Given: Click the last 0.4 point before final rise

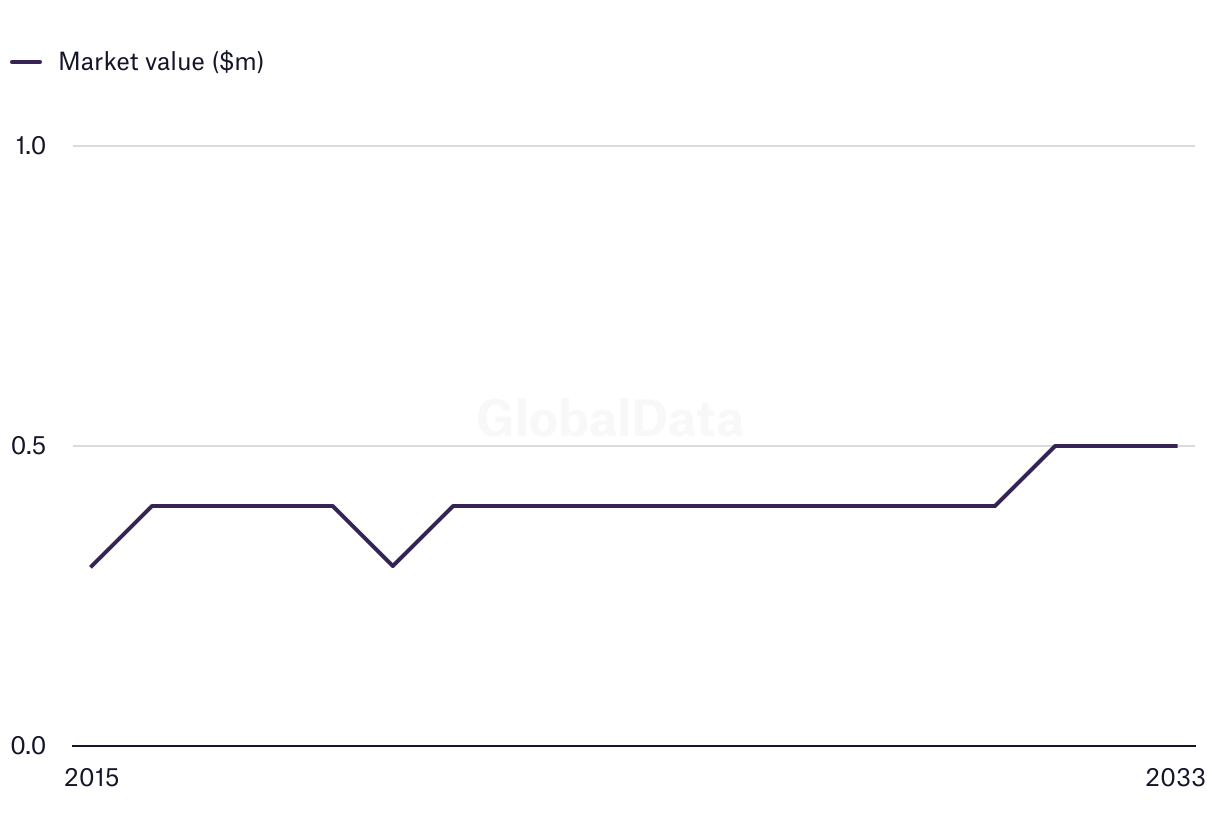Looking at the screenshot, I should pyautogui.click(x=995, y=506).
